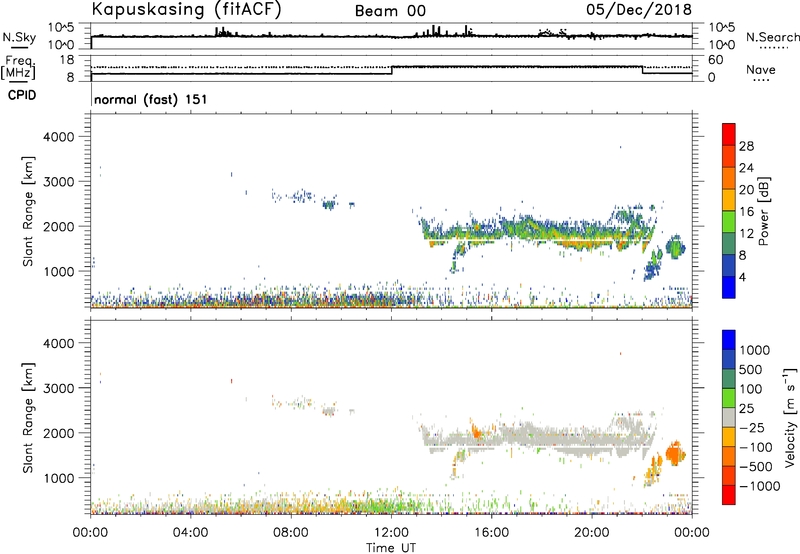Click the "04:00" time axis tick label
This screenshot has width=800, height=554.
(x=190, y=533)
